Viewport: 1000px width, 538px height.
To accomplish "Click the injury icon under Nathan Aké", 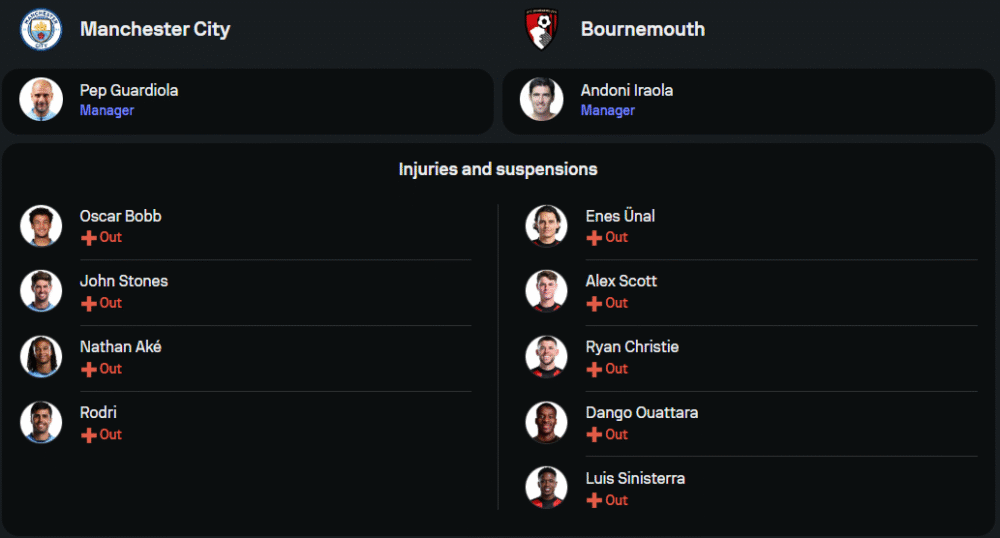I will click(x=89, y=369).
